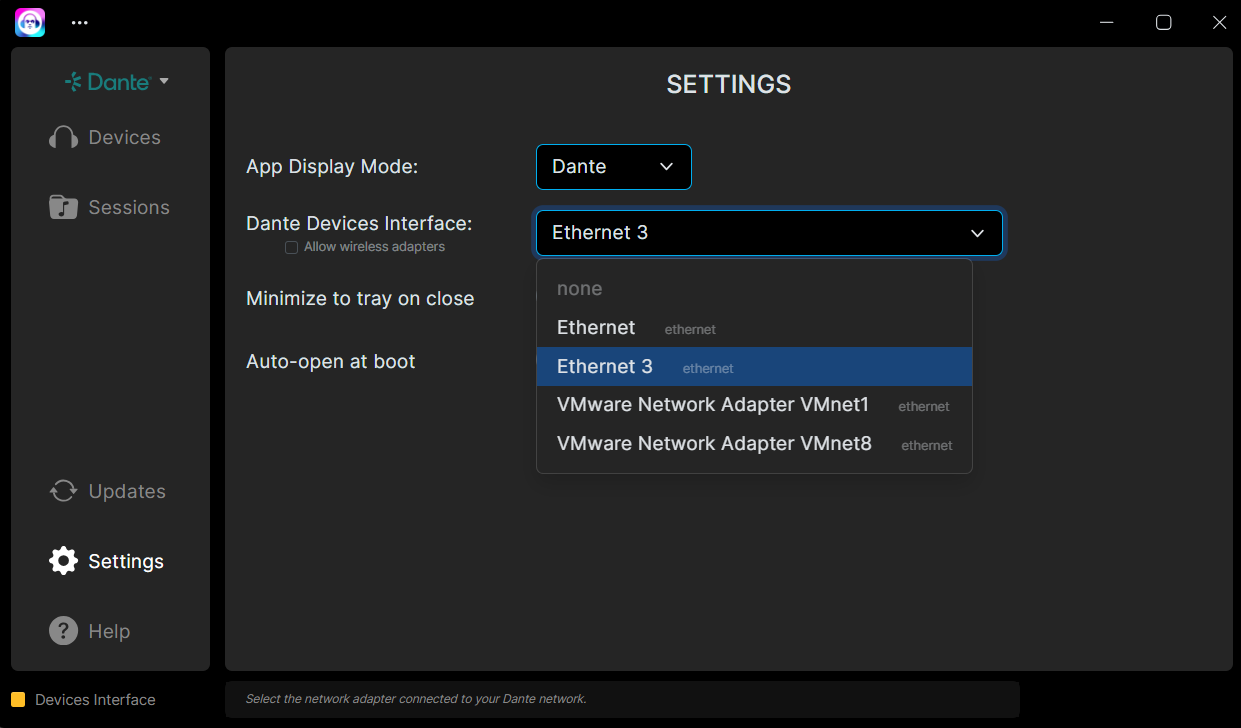Click the App Display Mode label
The height and width of the screenshot is (728, 1241).
tap(332, 167)
